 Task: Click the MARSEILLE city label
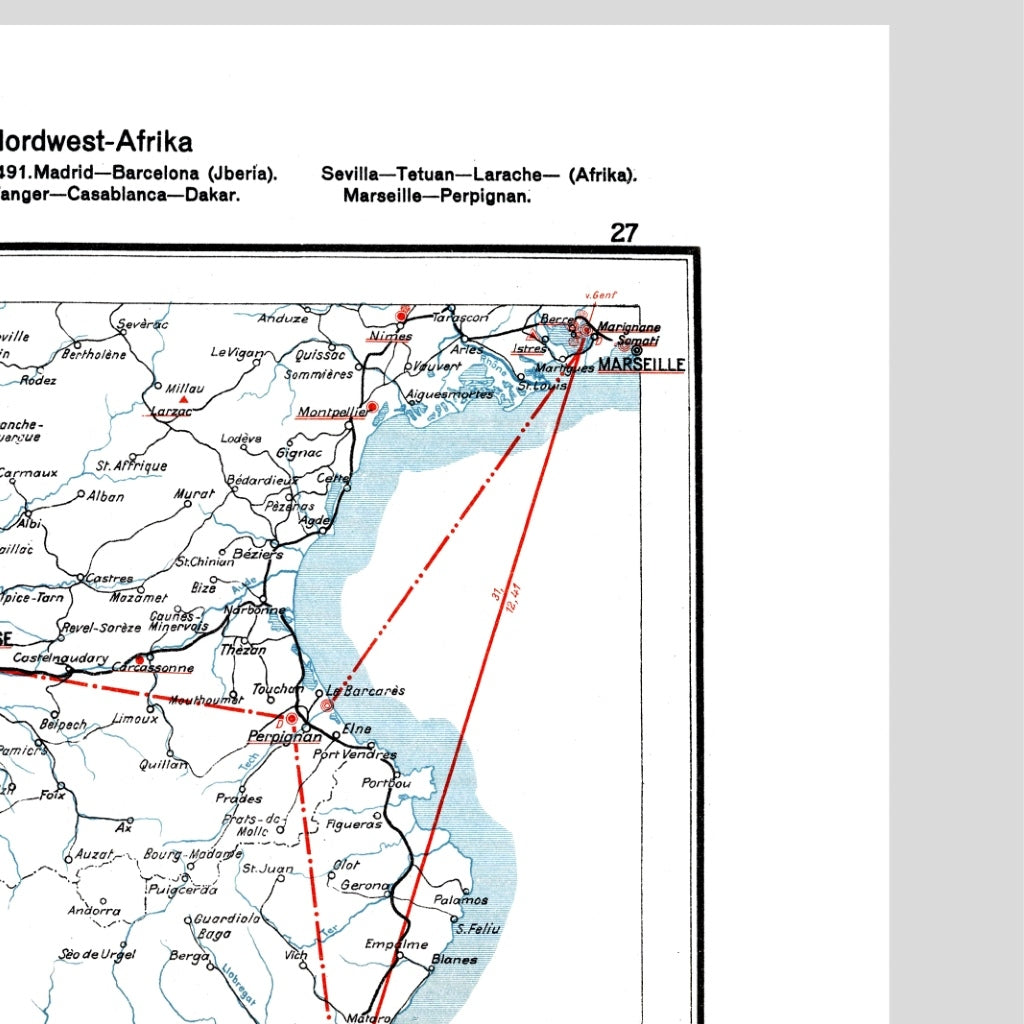pyautogui.click(x=641, y=364)
